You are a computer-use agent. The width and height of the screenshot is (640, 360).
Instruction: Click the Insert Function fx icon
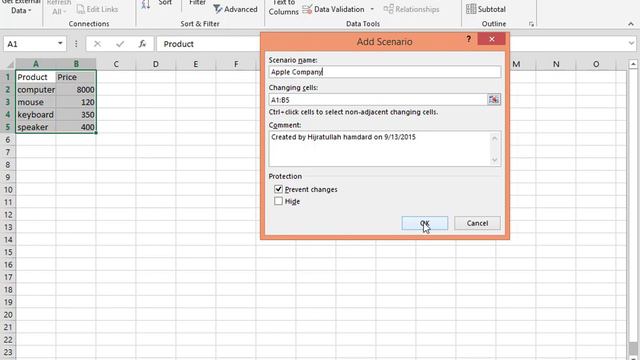(142, 44)
